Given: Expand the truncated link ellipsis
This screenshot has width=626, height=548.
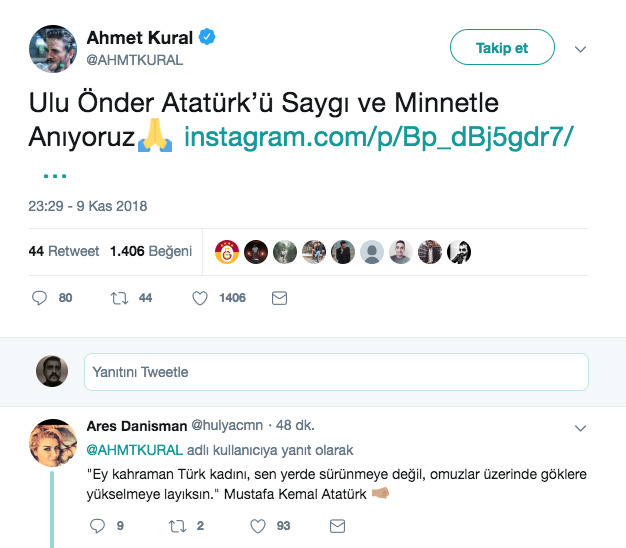Looking at the screenshot, I should click(53, 172).
